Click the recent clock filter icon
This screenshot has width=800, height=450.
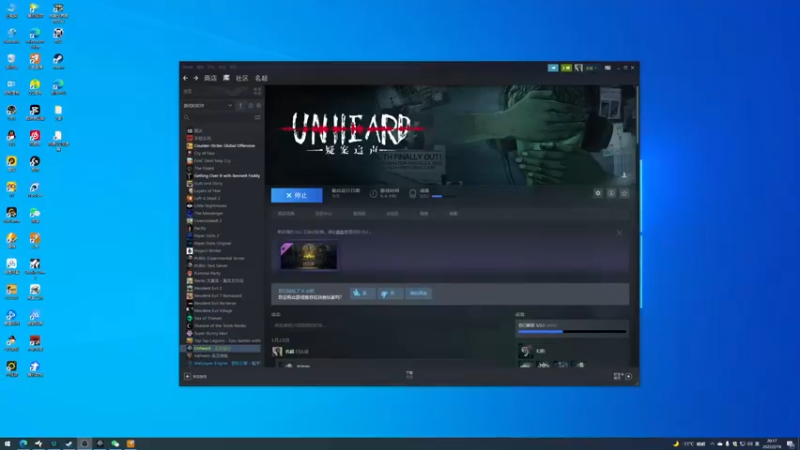point(250,106)
